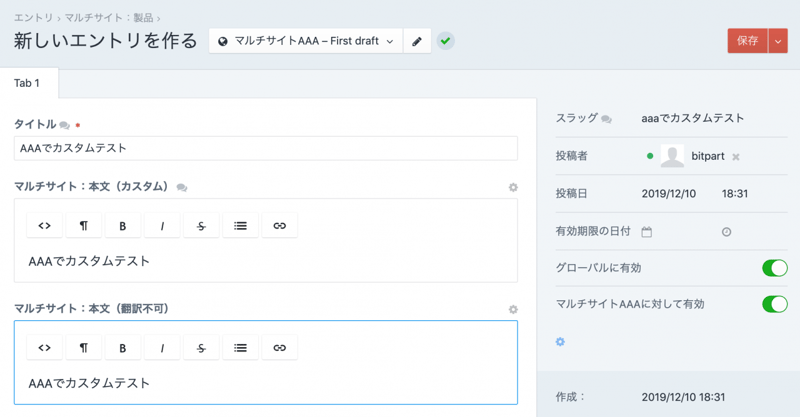The height and width of the screenshot is (417, 800).
Task: Toggle italic in the カスタム body editor
Action: coord(162,226)
